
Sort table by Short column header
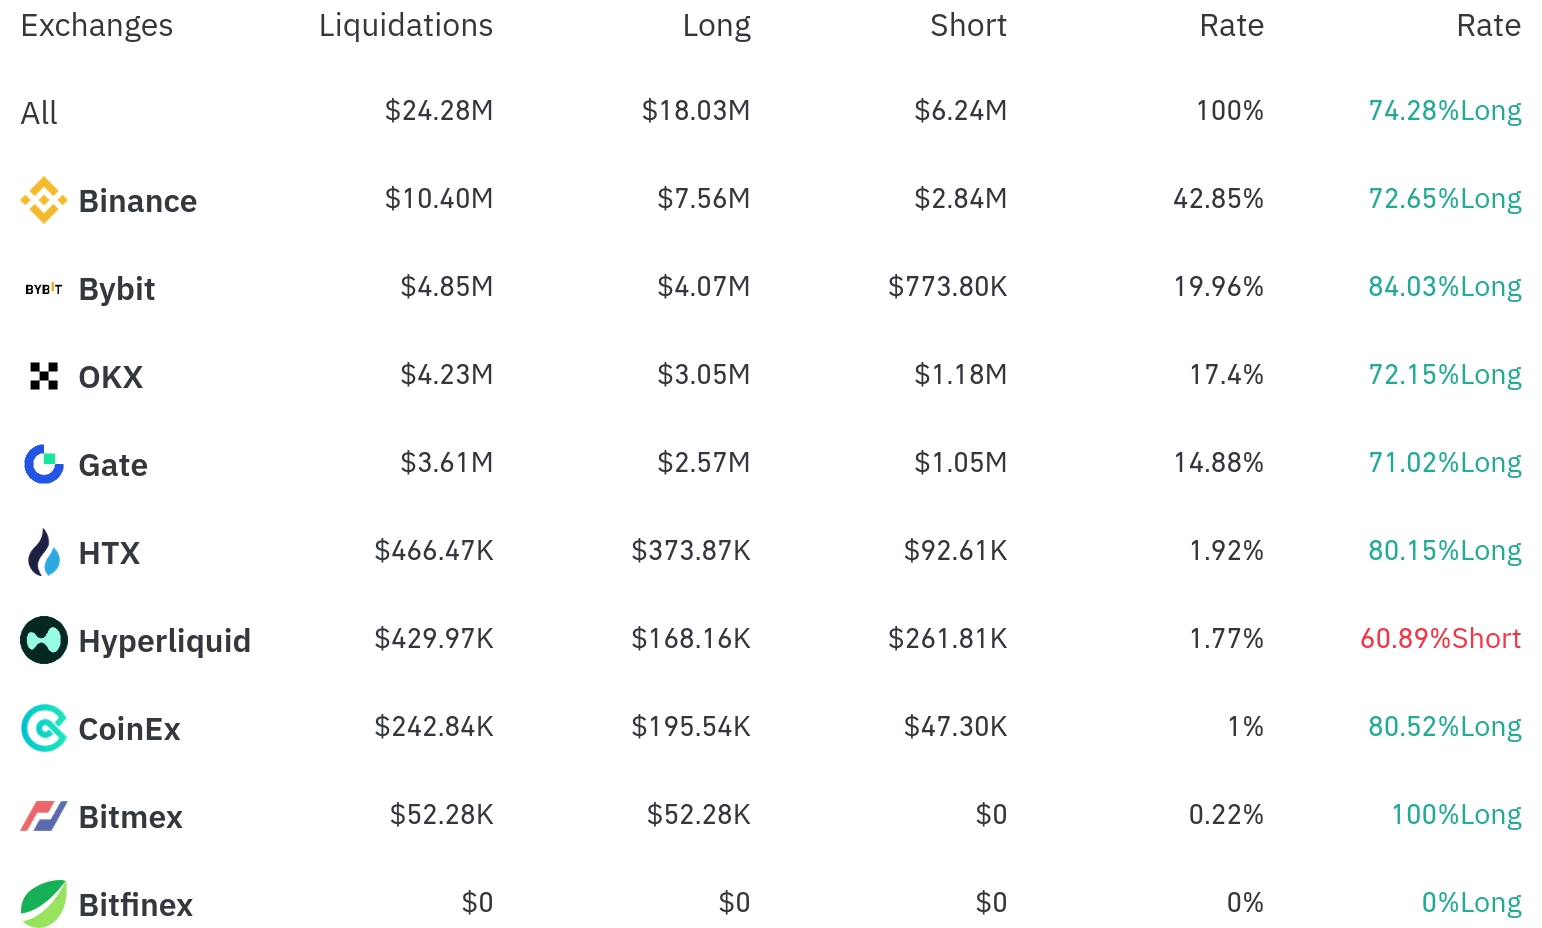pyautogui.click(x=967, y=26)
